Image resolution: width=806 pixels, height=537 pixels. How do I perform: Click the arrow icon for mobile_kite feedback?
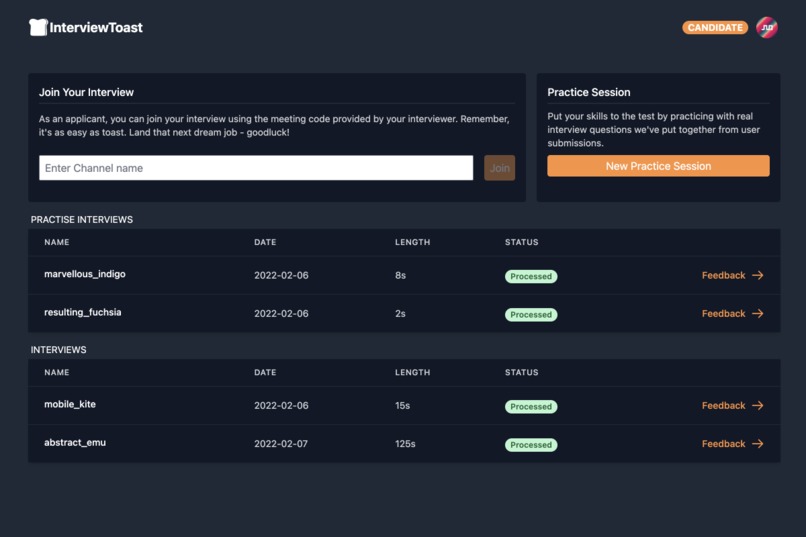click(758, 406)
